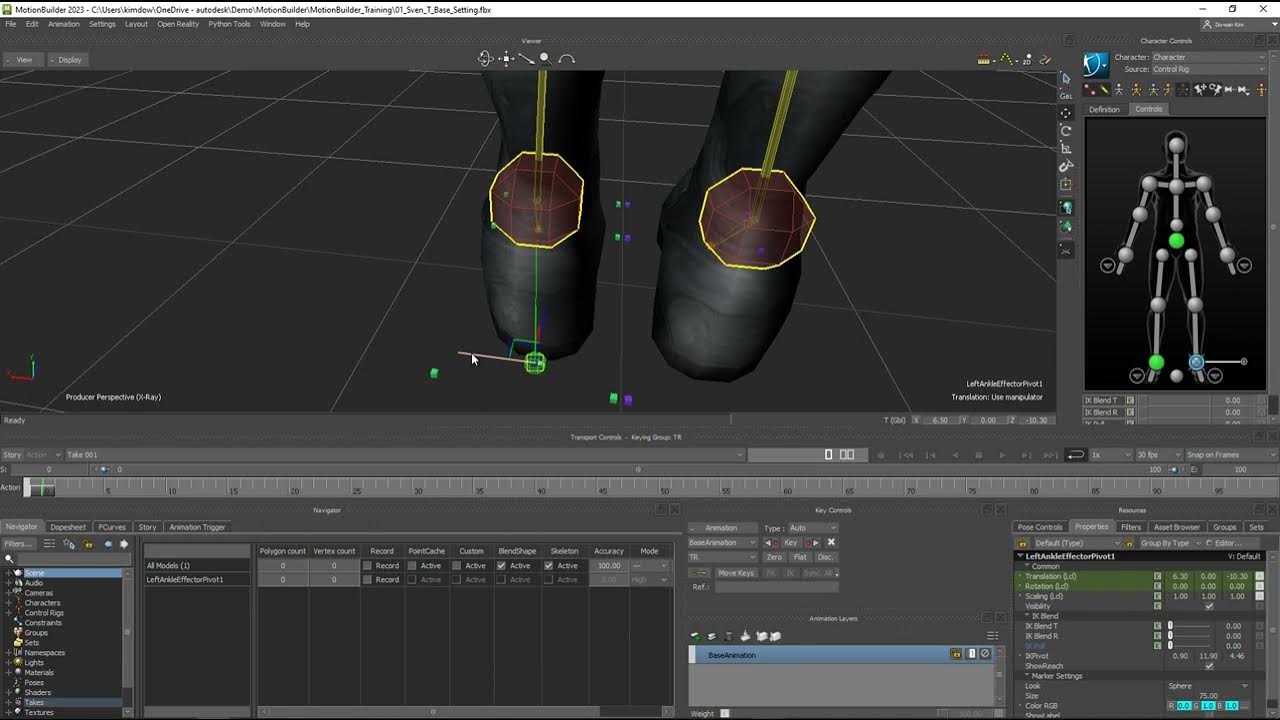Screen dimensions: 1280x720
Task: Open the BaseAnimation layer dropdown in Key Controls
Action: [x=722, y=543]
